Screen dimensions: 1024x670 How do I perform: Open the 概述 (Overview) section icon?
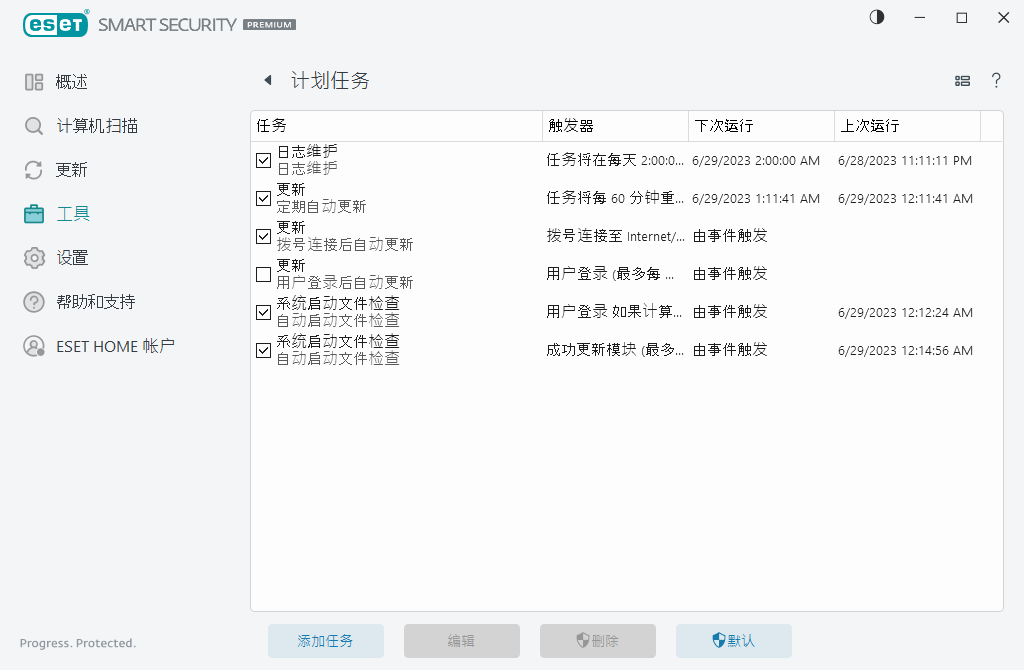[x=33, y=81]
